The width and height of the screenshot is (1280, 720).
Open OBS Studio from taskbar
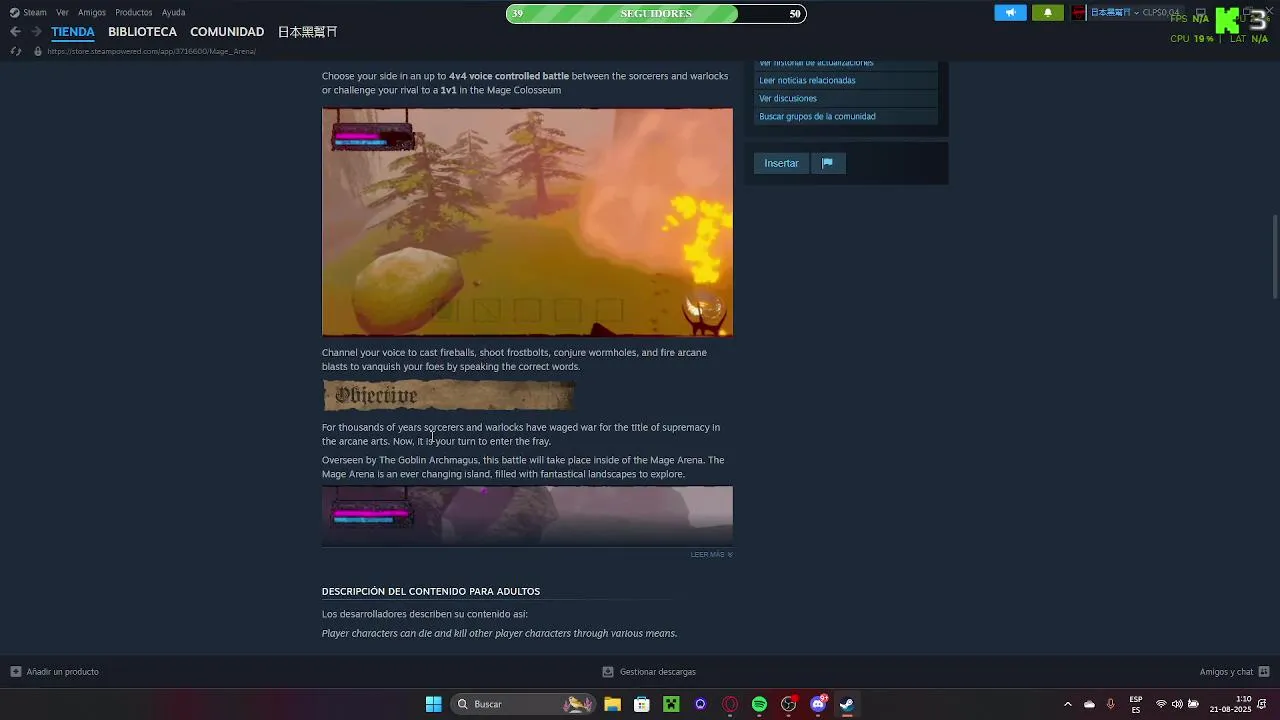tap(789, 704)
